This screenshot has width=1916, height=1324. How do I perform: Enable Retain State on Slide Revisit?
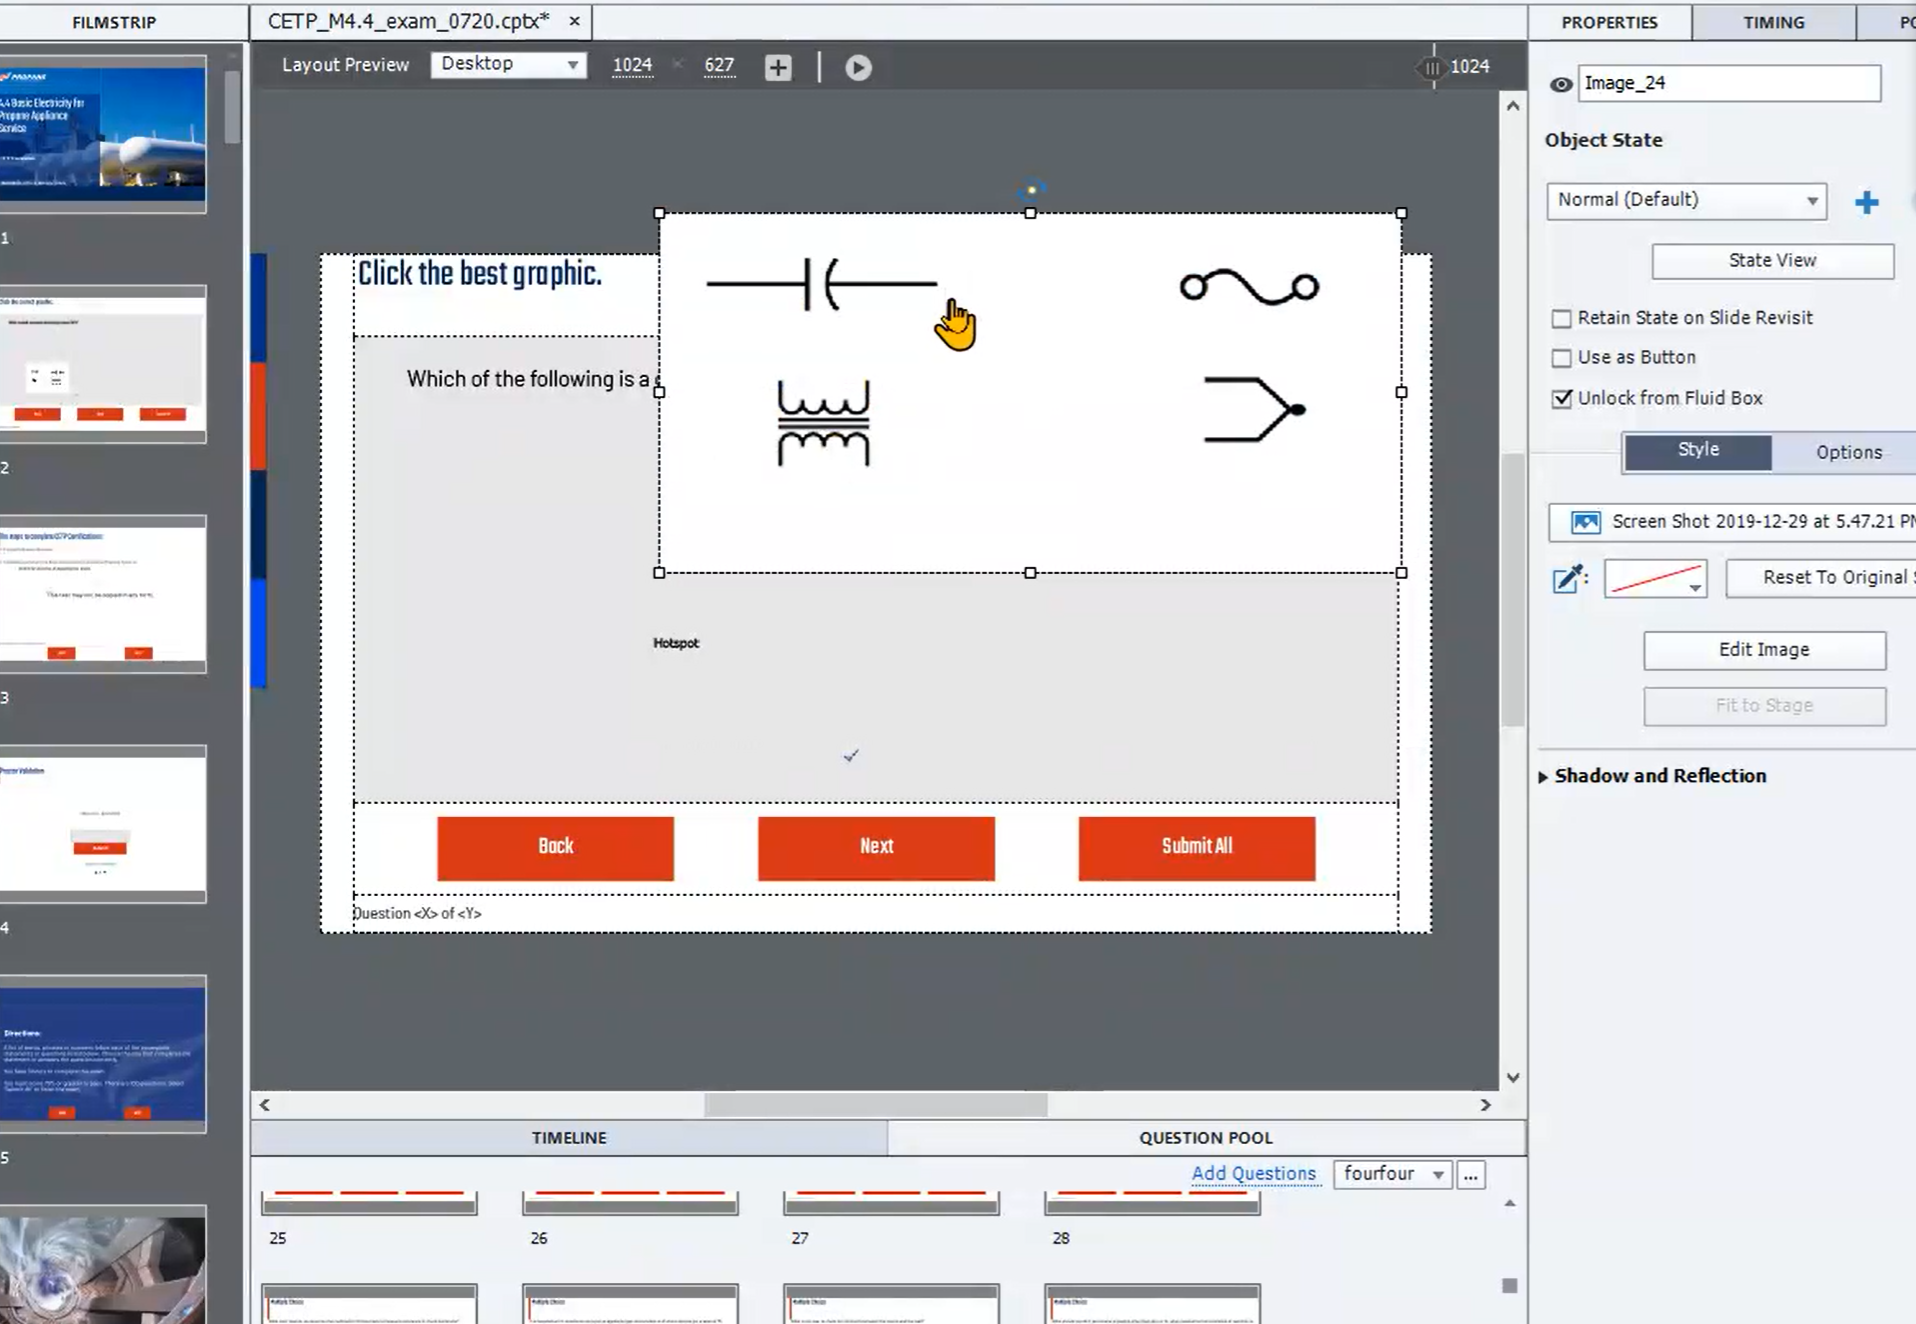click(1561, 318)
